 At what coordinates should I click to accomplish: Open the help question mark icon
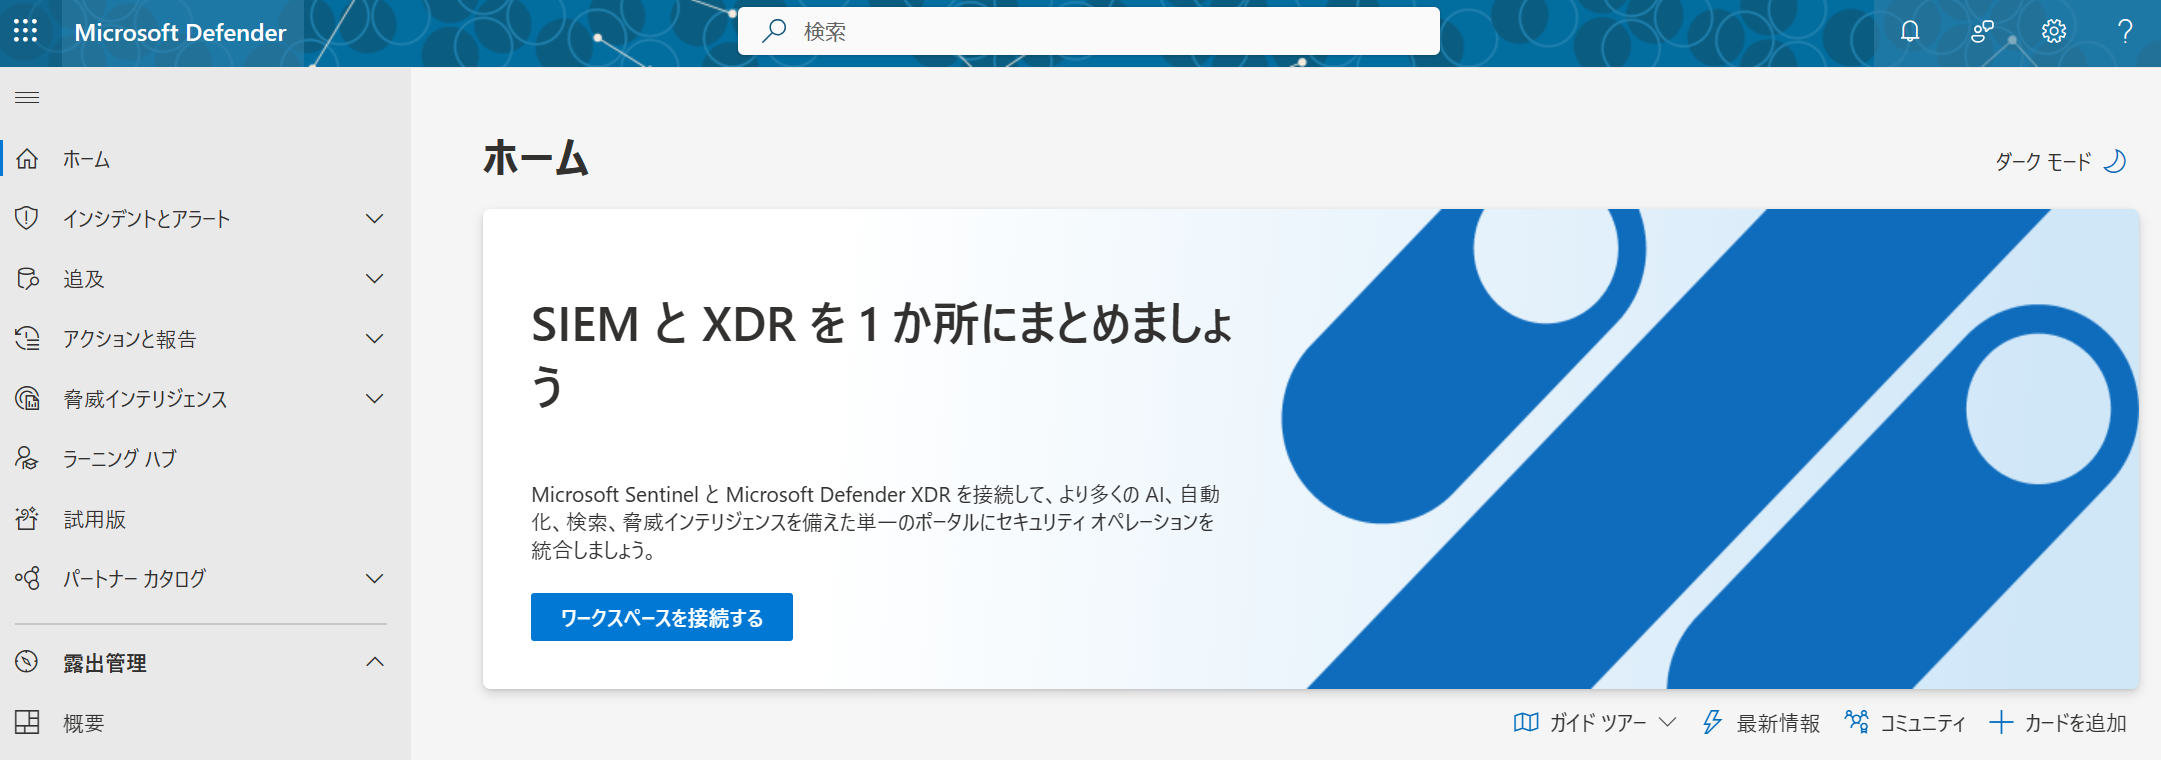[2125, 32]
